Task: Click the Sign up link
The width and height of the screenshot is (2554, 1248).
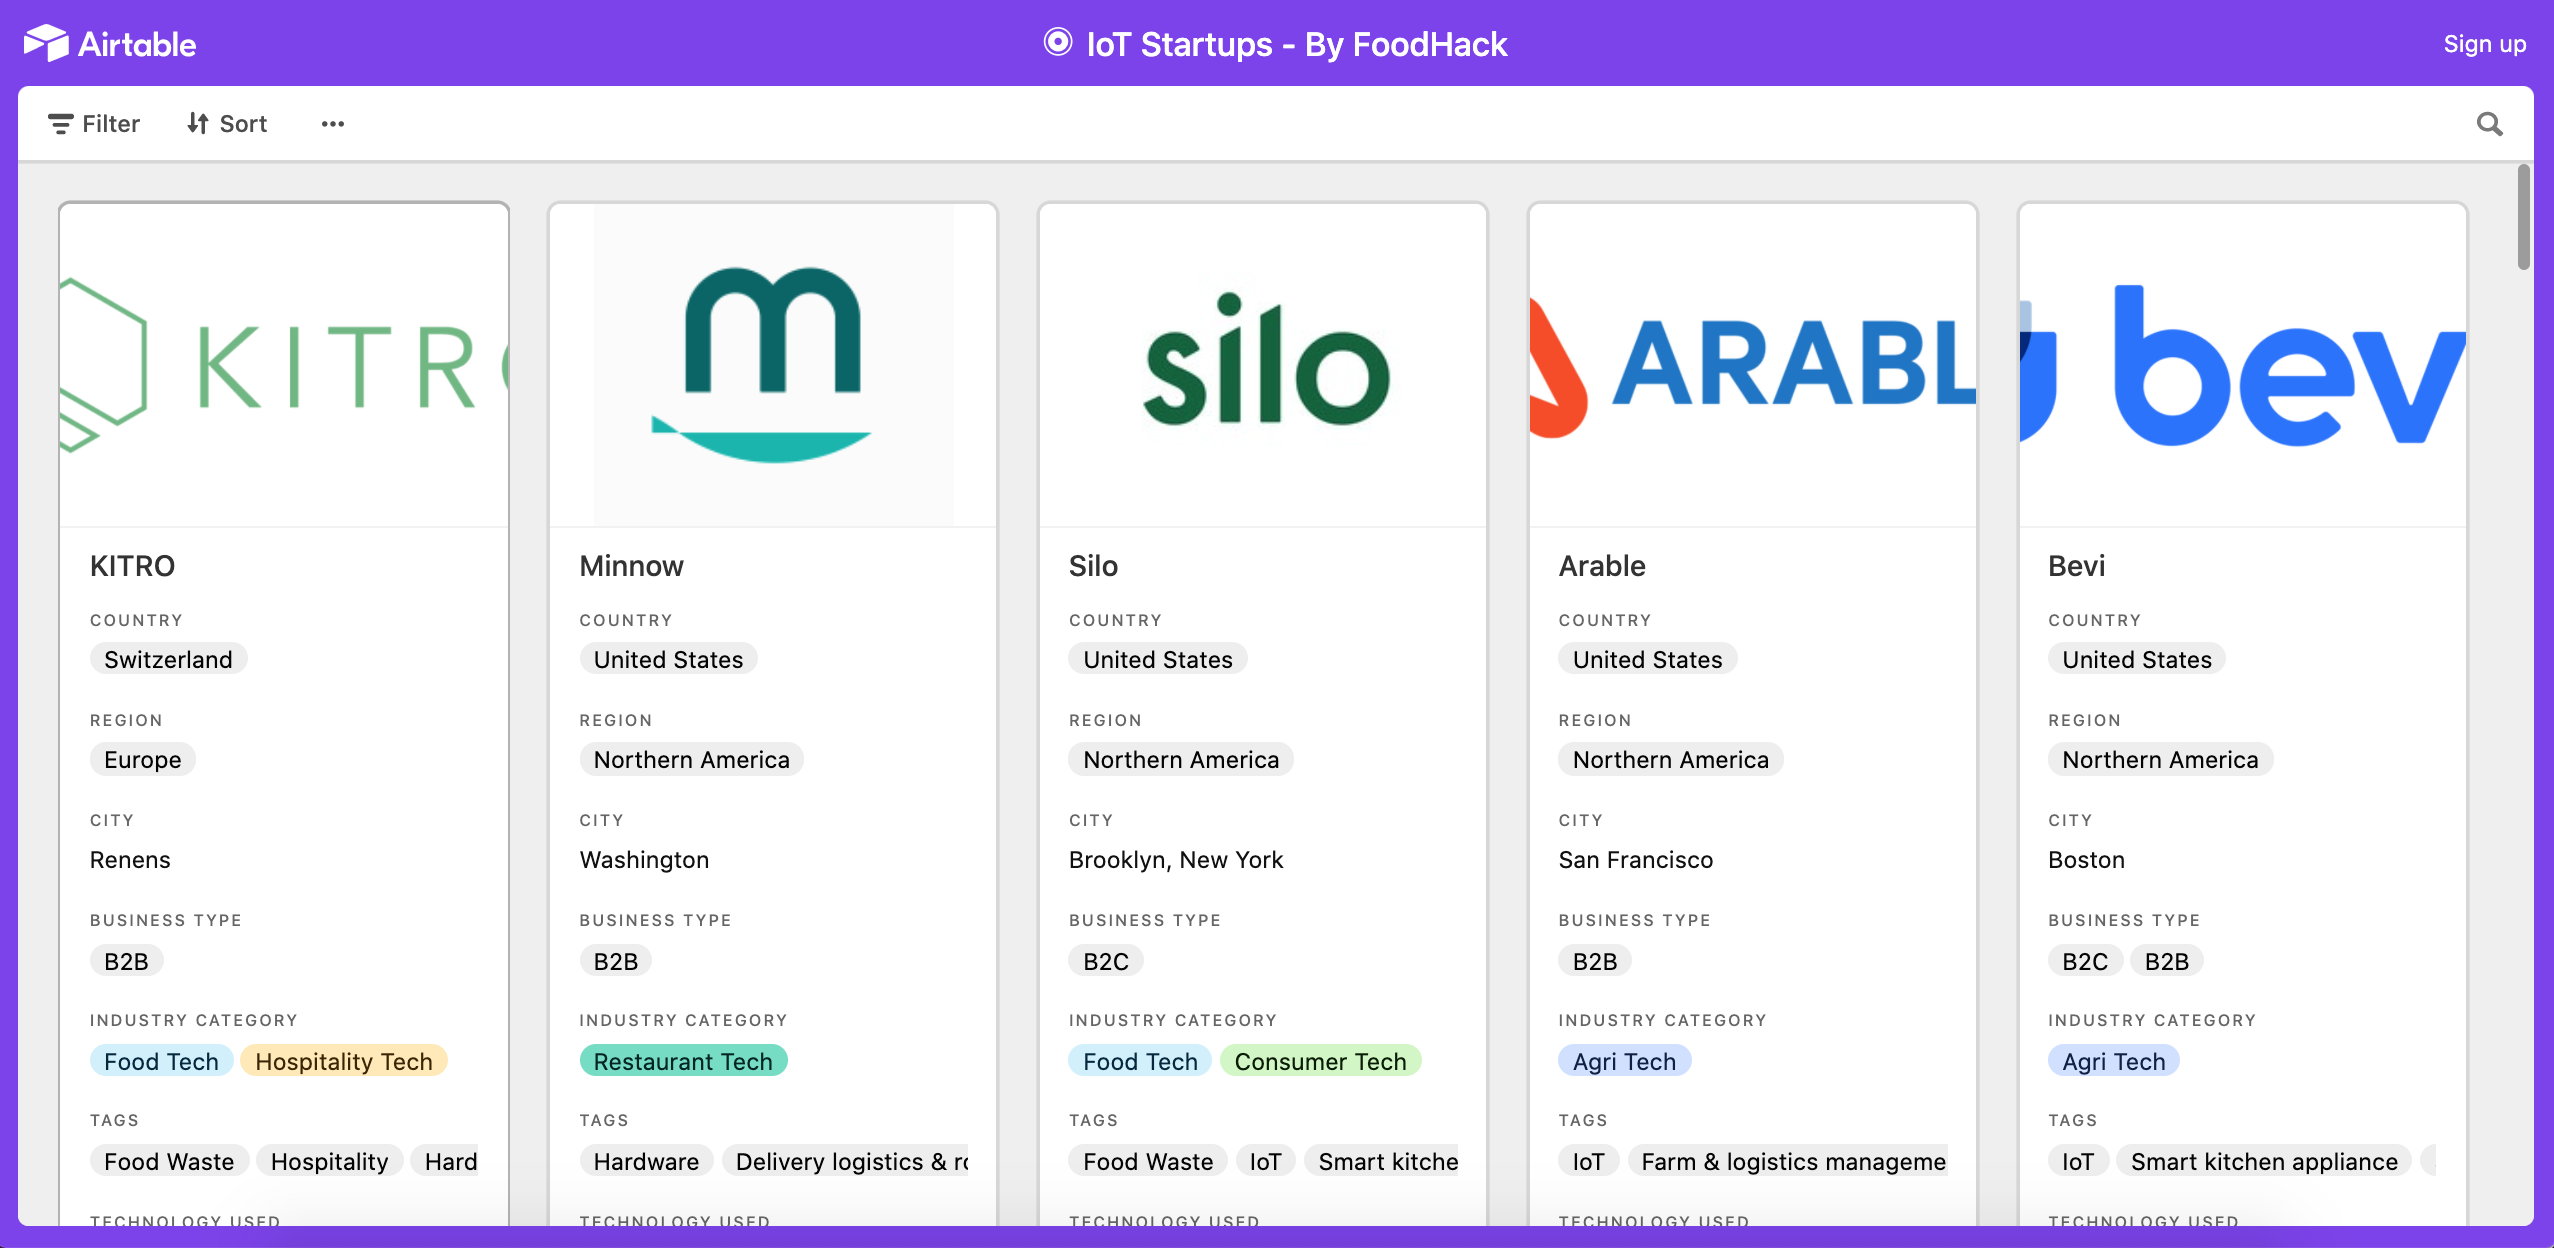Action: 2484,44
